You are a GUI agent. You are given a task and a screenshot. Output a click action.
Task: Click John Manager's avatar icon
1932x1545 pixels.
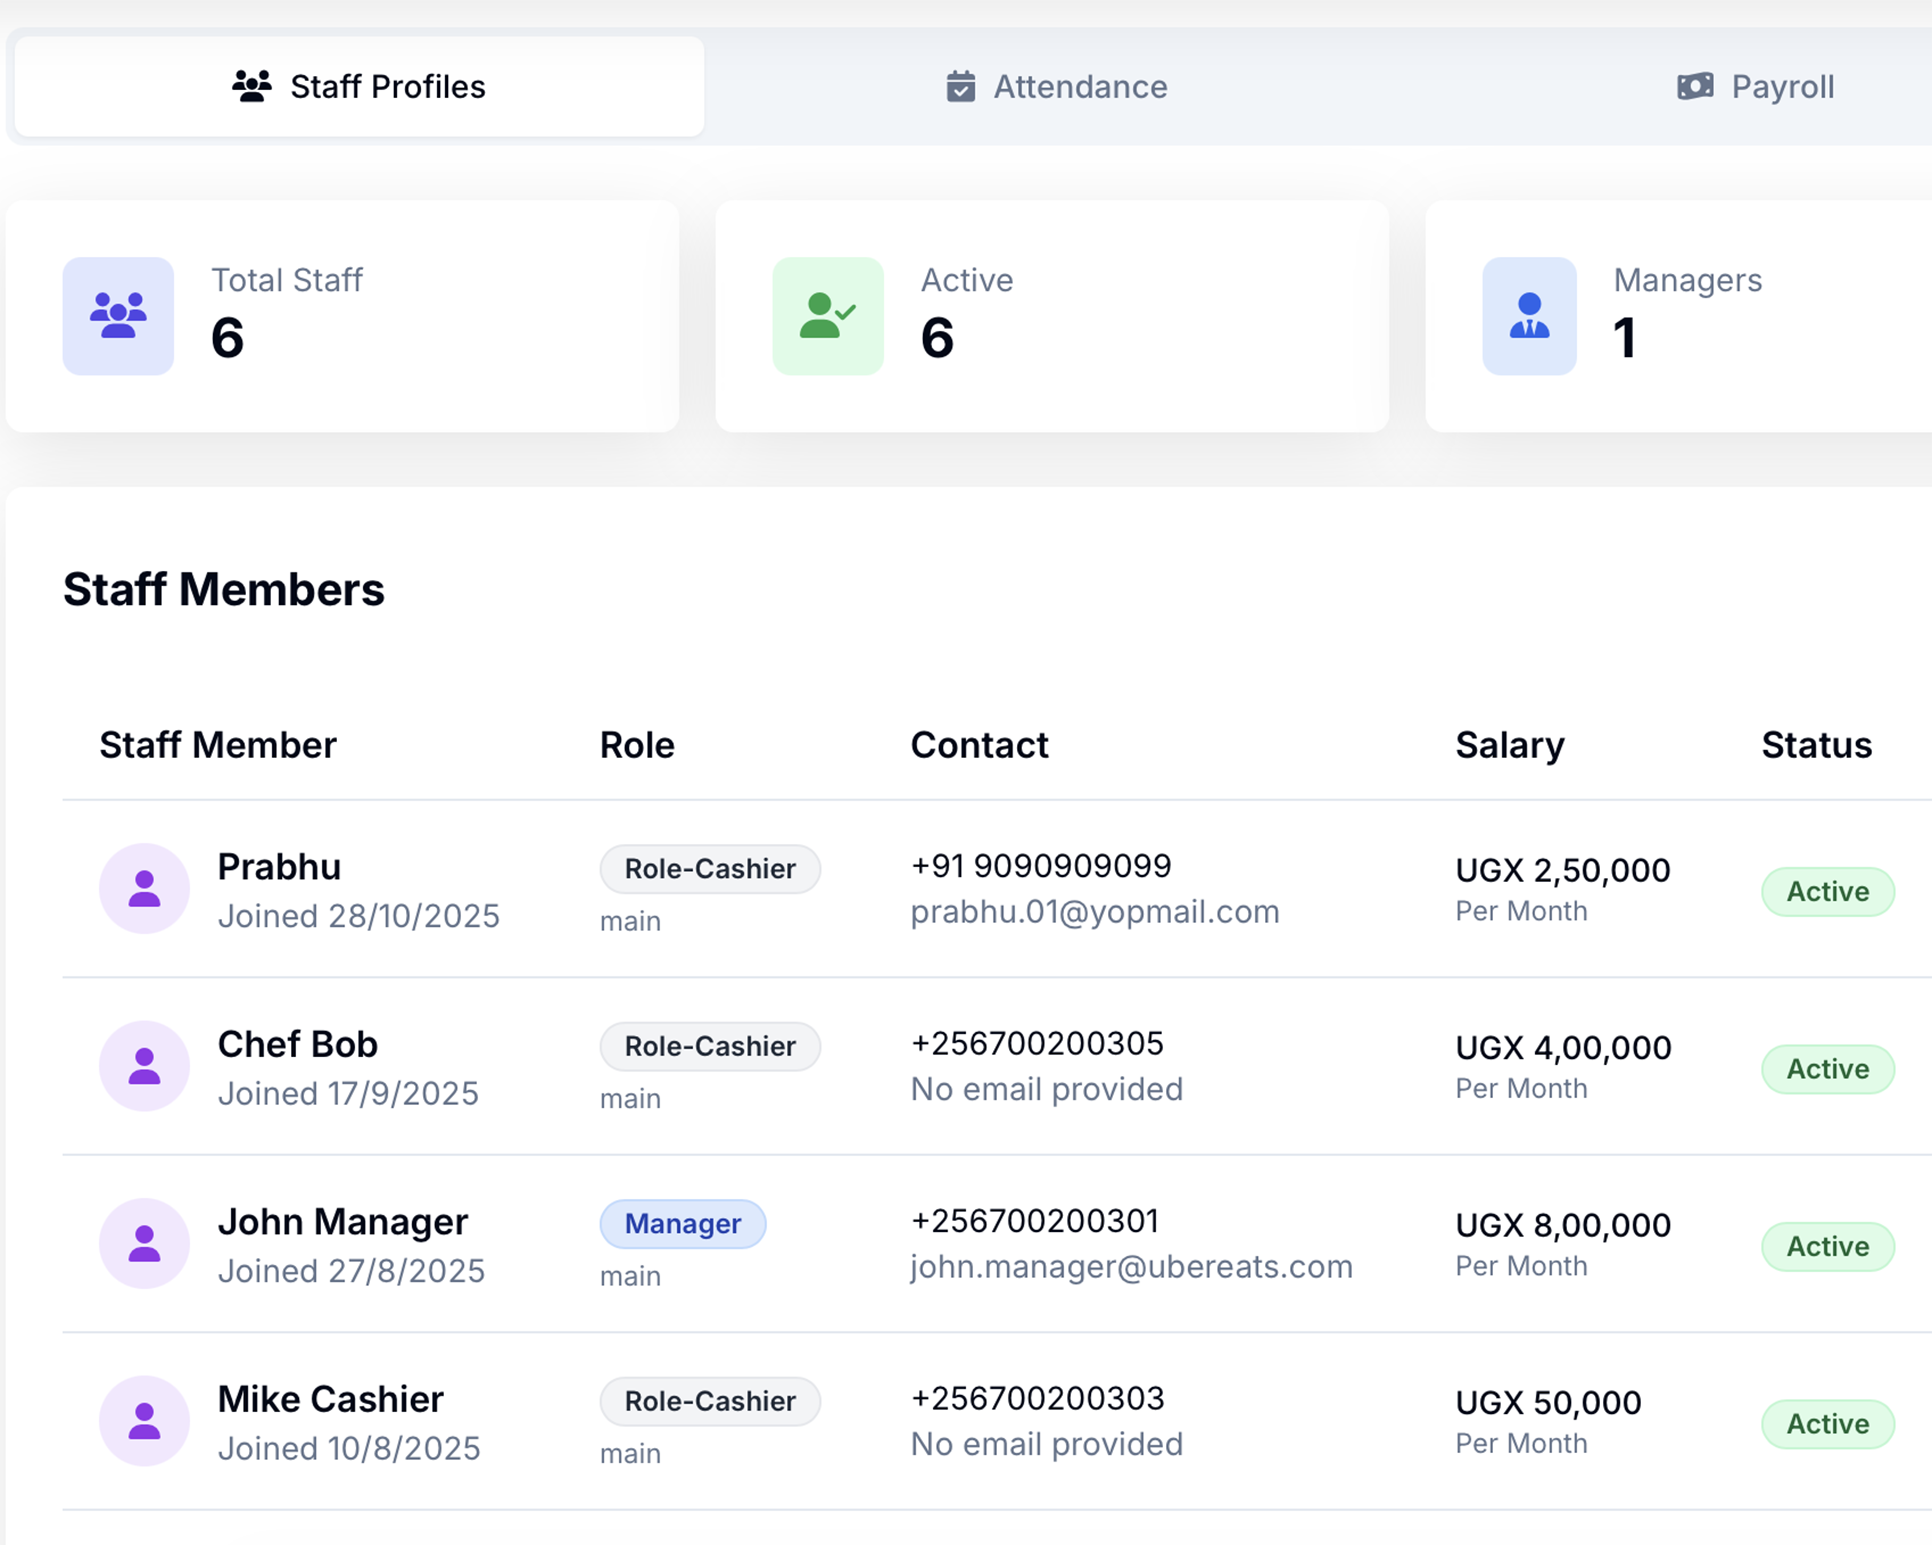(x=144, y=1243)
